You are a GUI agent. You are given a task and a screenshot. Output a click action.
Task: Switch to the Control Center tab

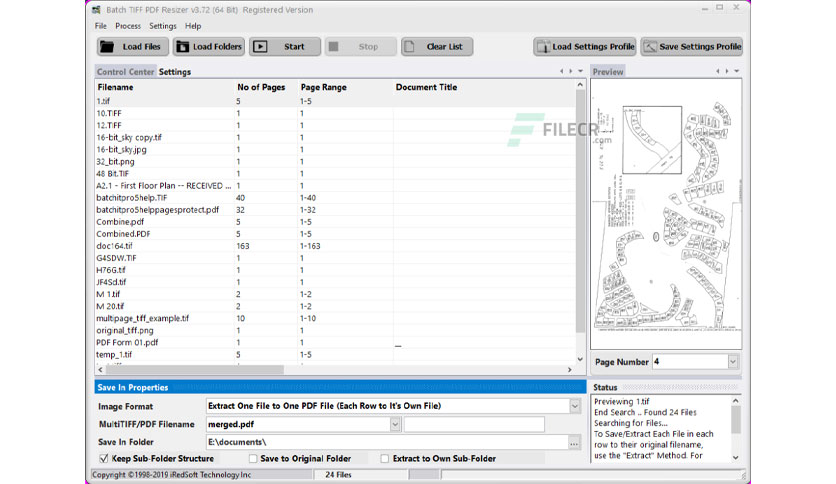pos(125,71)
